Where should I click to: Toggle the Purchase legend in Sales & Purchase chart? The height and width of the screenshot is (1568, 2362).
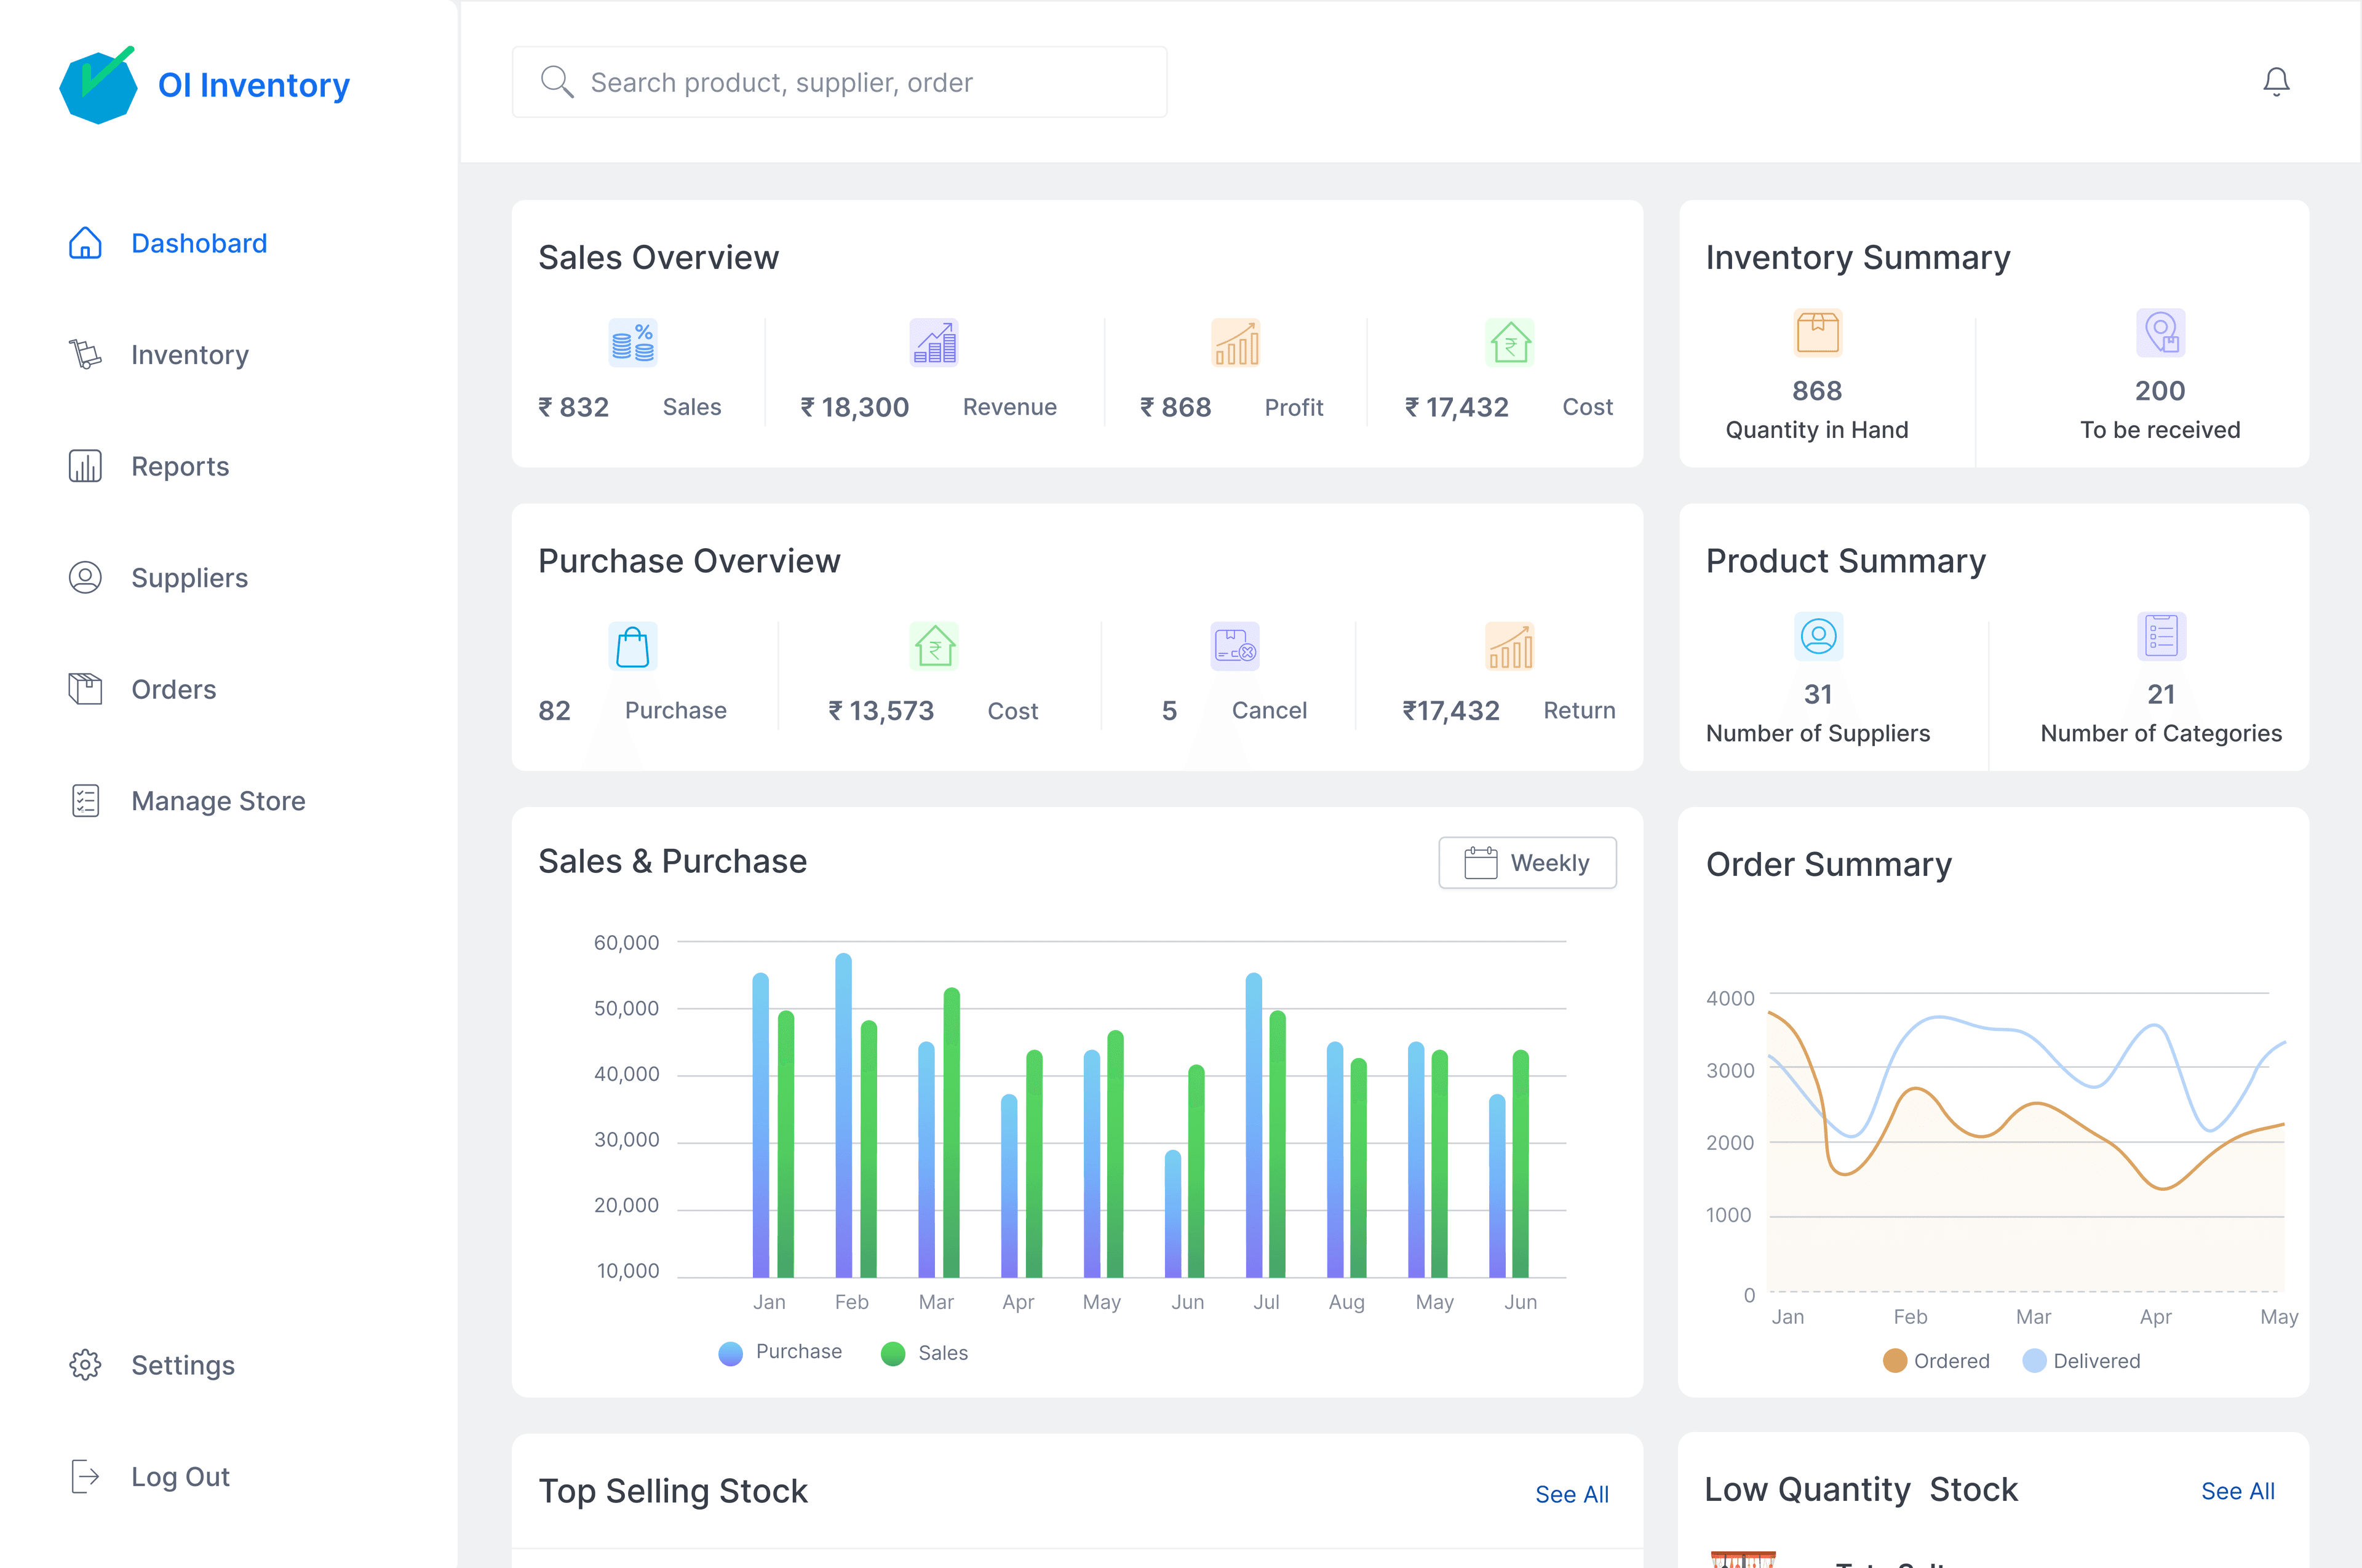(730, 1353)
